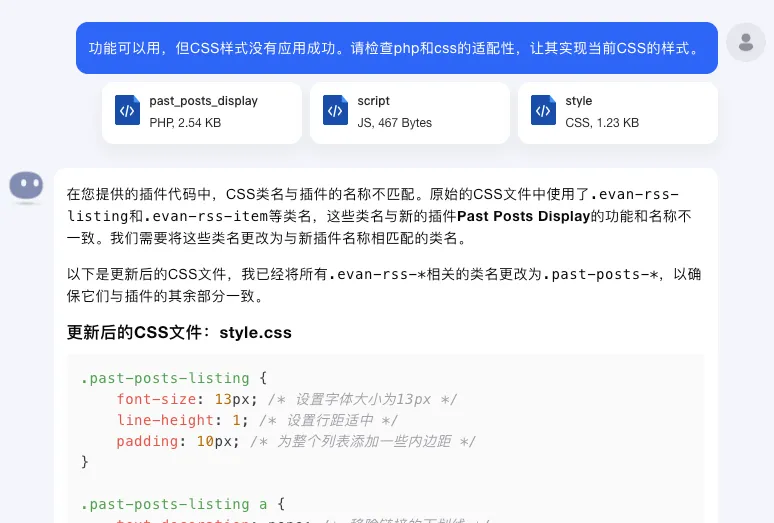Click the heading "更新后的CSS文件：style.css"

179,332
